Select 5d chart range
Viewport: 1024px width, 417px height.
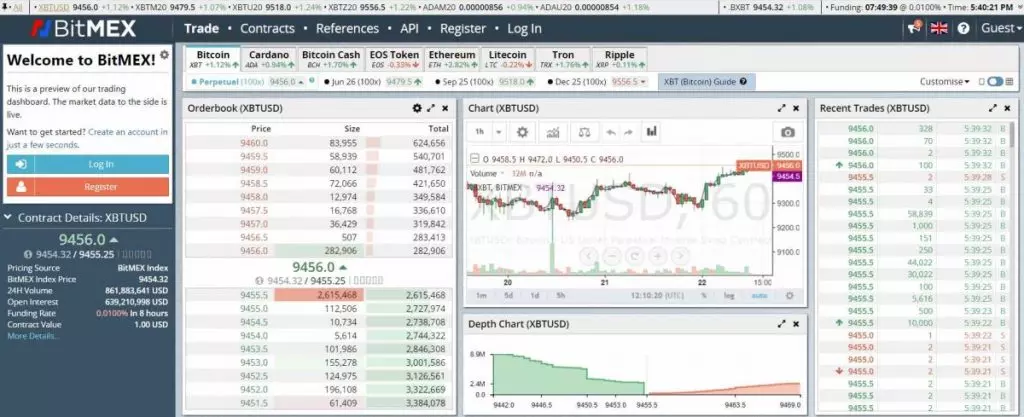pyautogui.click(x=508, y=296)
